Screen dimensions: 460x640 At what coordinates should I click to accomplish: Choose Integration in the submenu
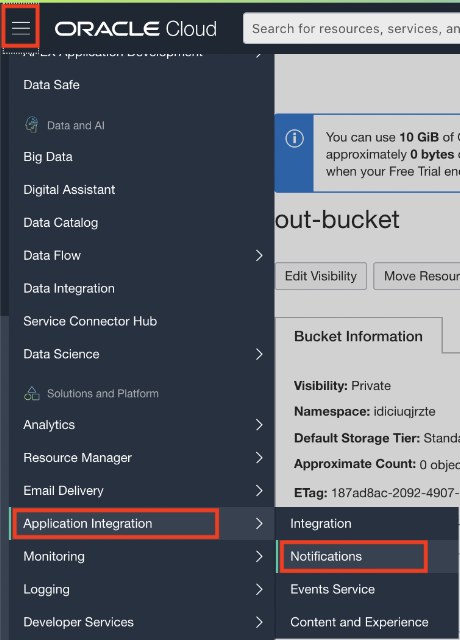coord(320,524)
